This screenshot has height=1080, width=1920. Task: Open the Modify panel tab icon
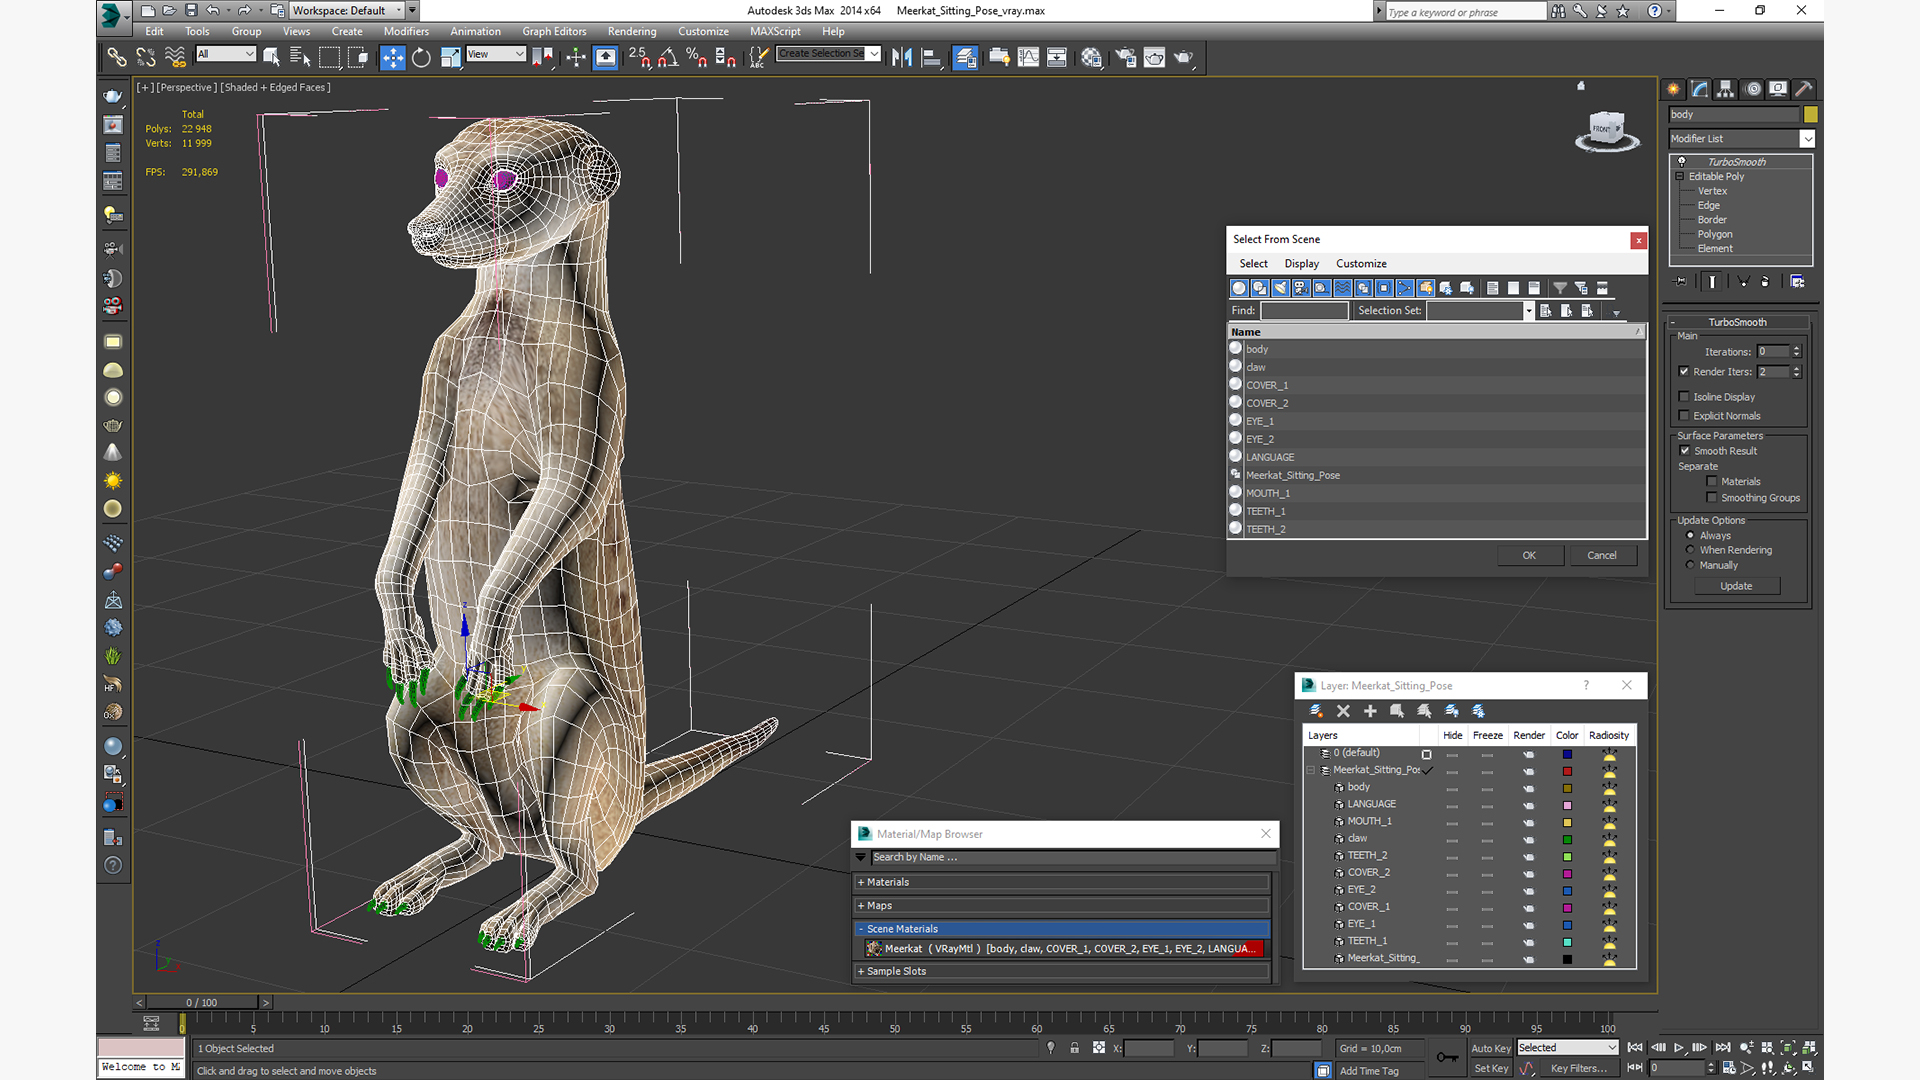point(1700,89)
